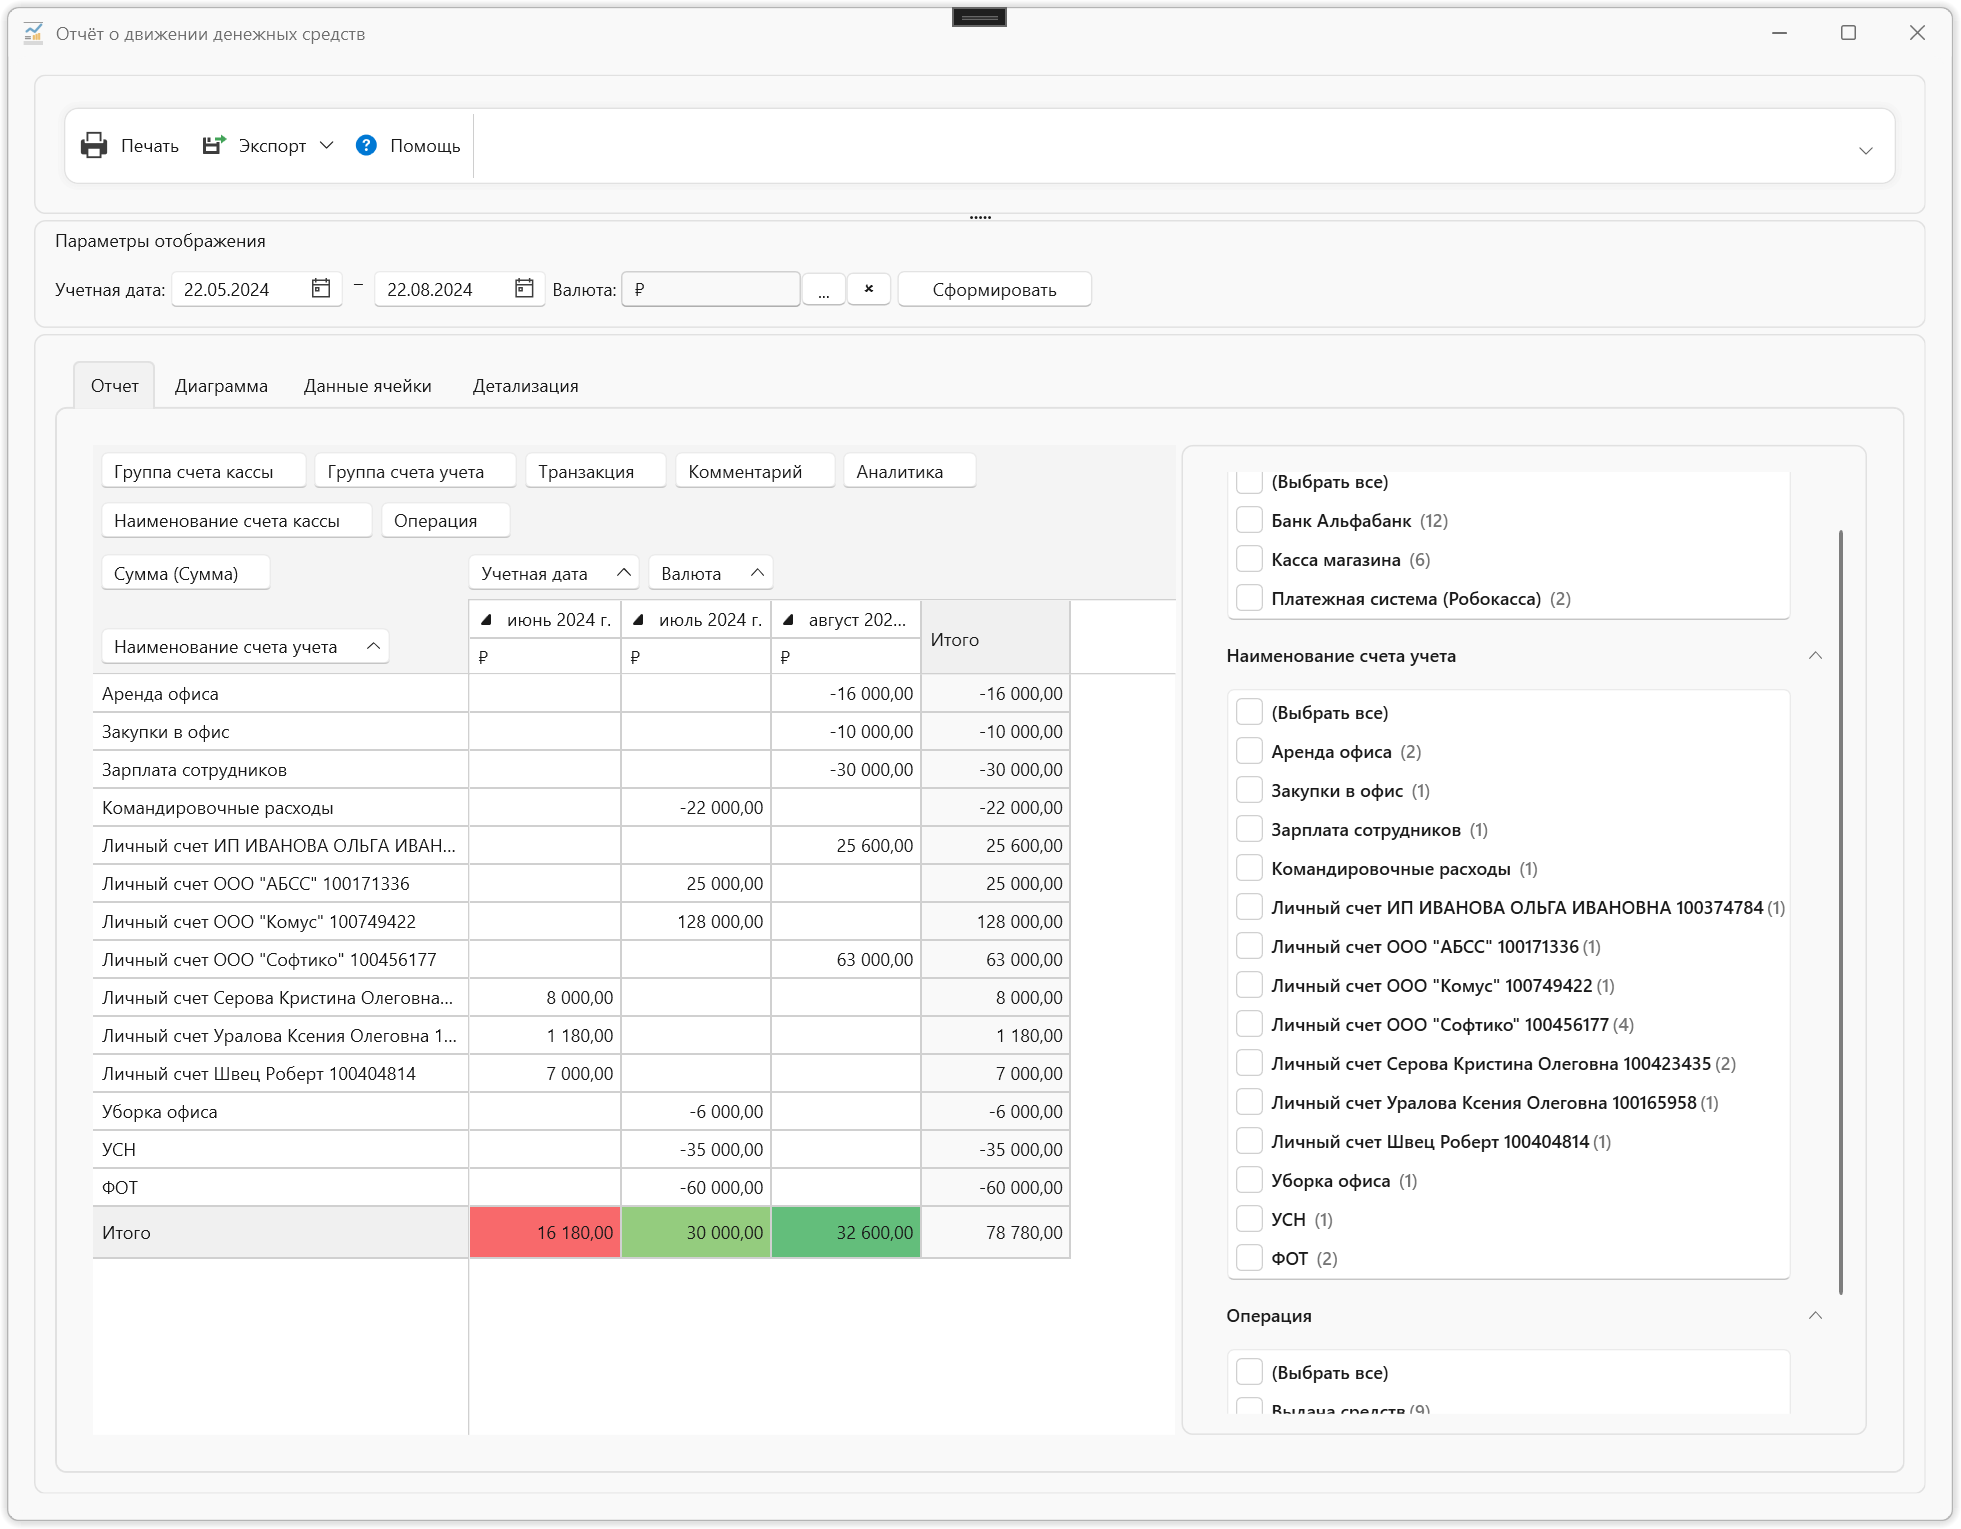Check the Командировочные расходы filter checkbox
This screenshot has width=1961, height=1529.
[x=1249, y=868]
